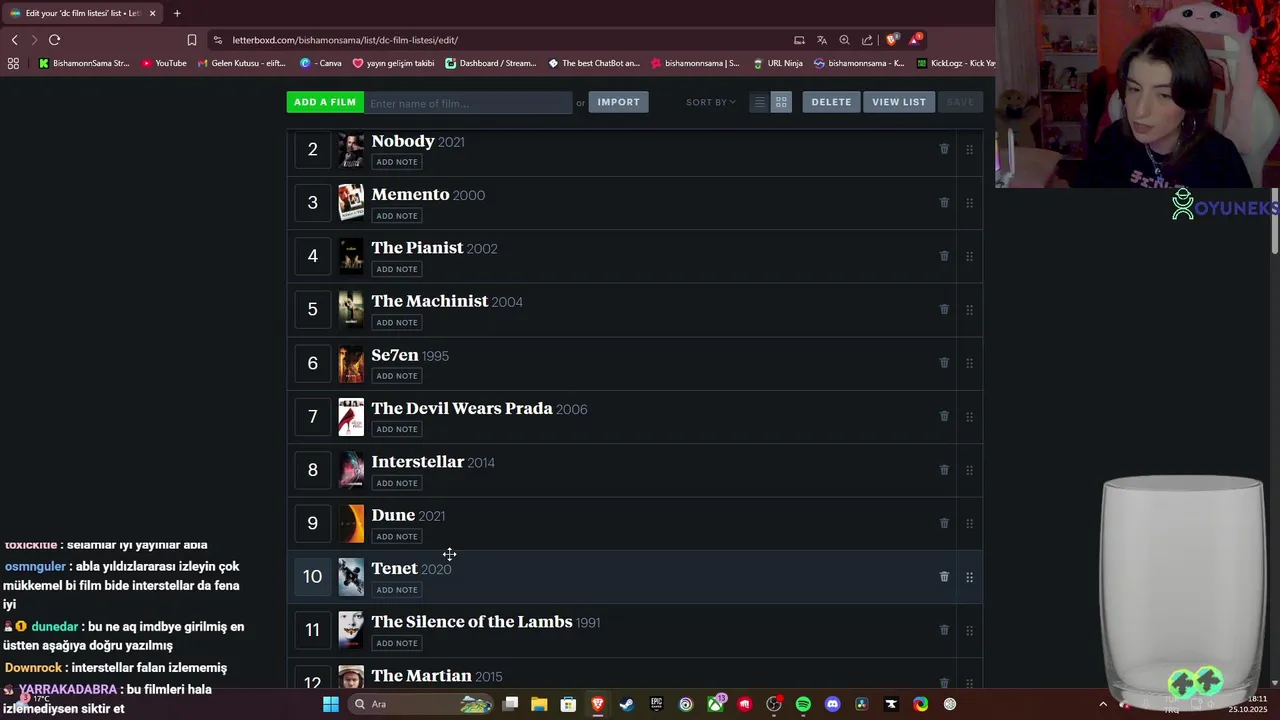Open the YouTube bookmark

coord(164,63)
